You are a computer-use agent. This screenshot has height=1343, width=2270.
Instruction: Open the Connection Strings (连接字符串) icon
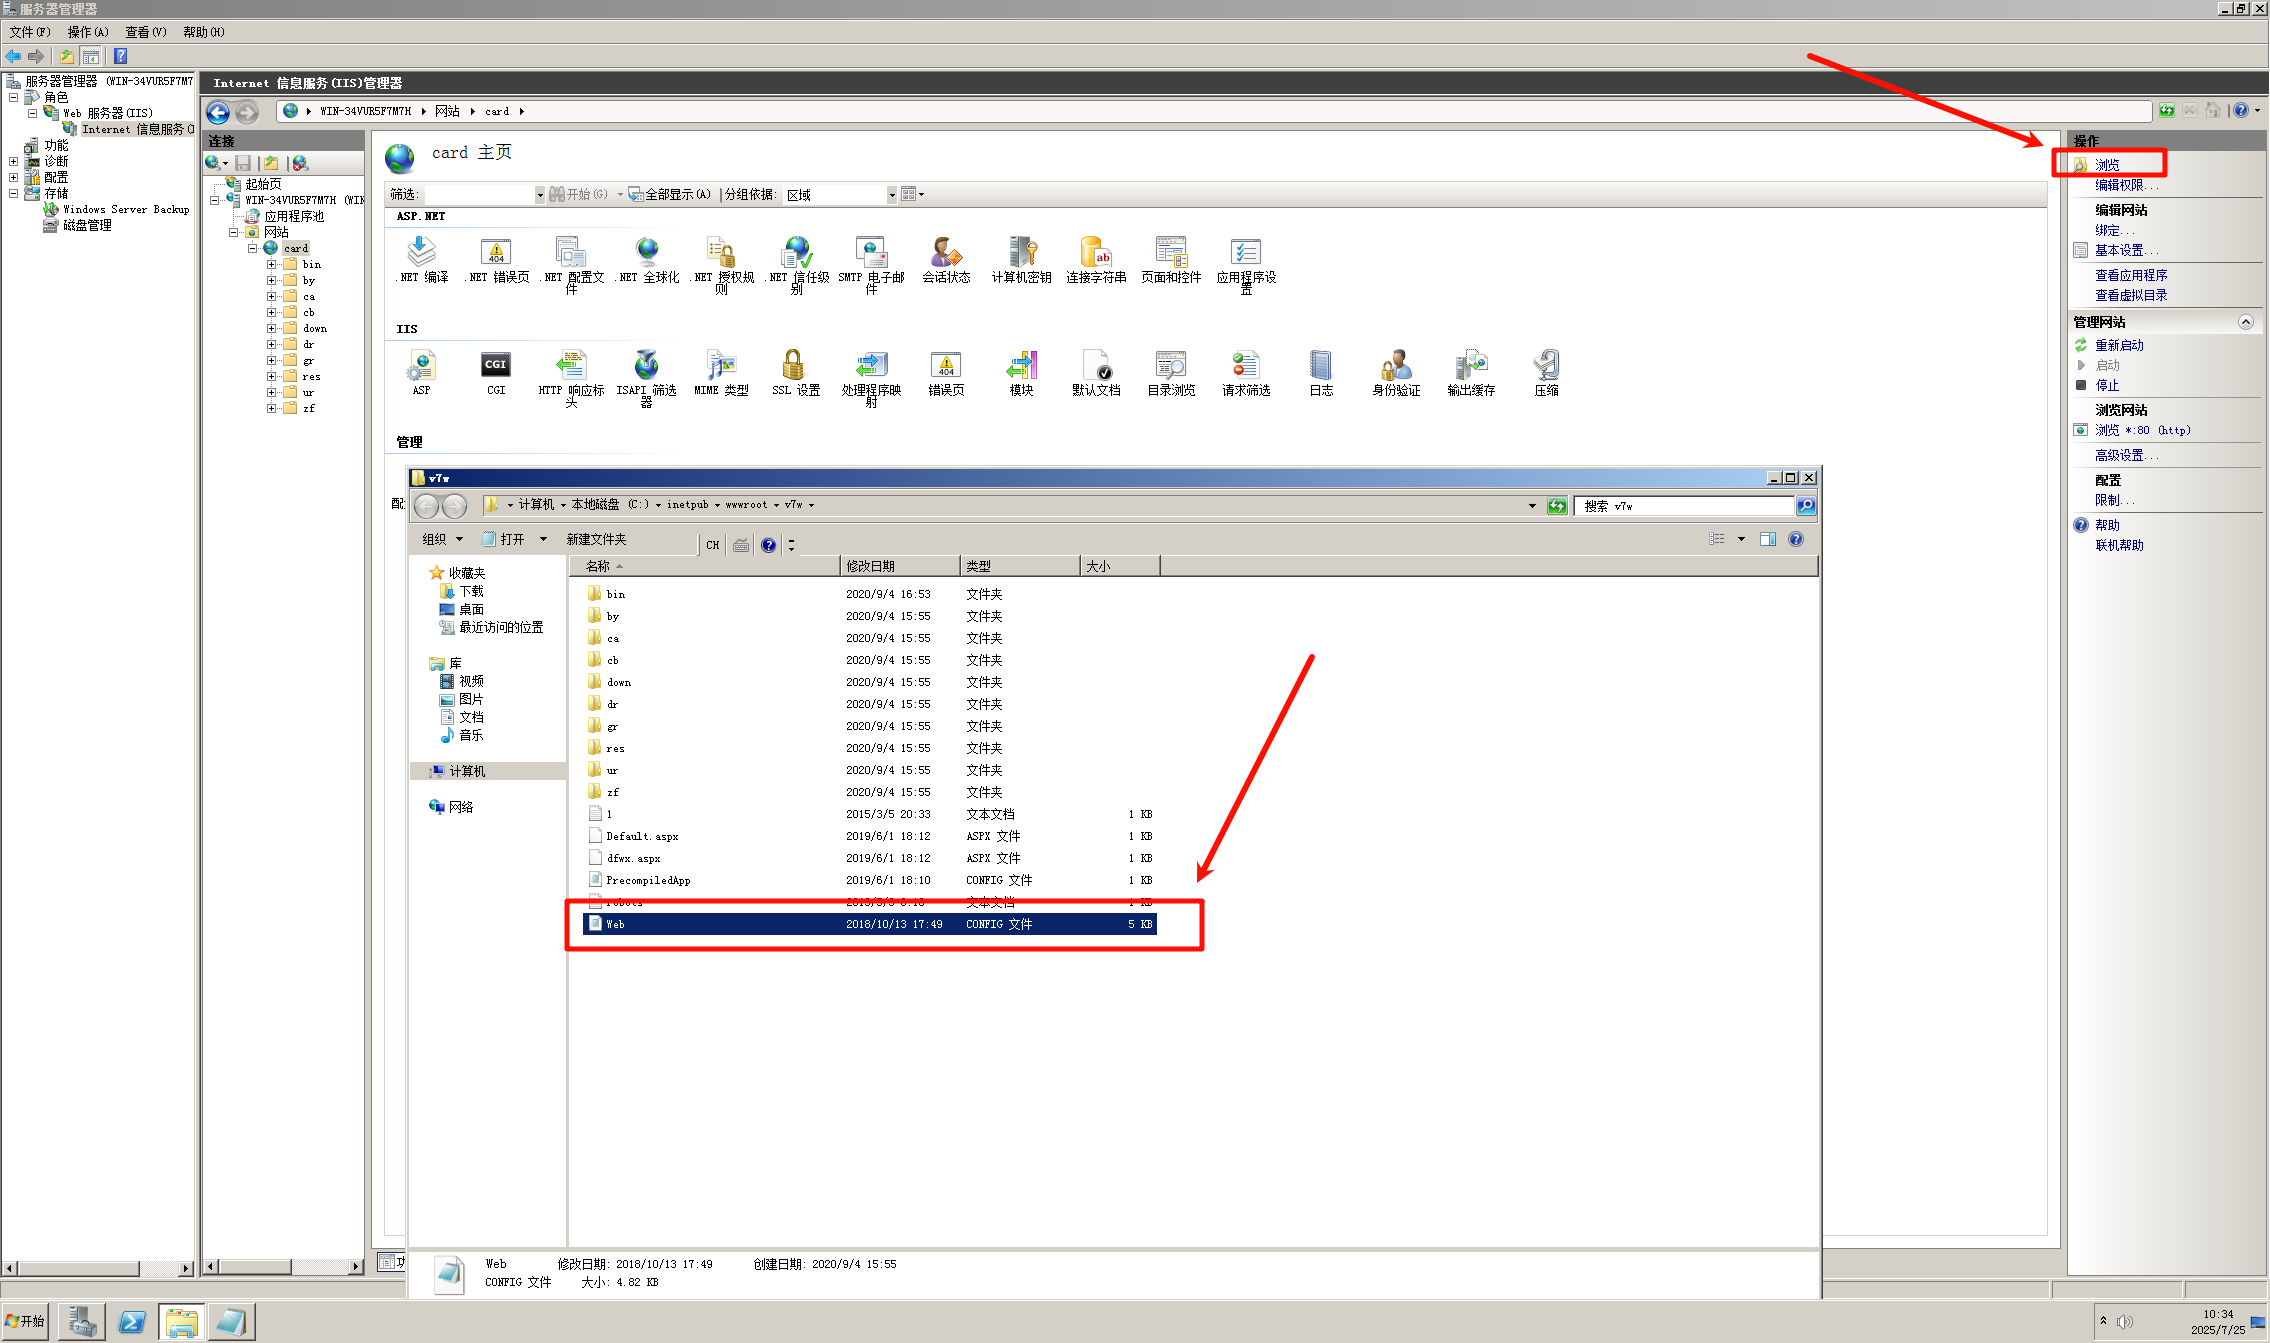pyautogui.click(x=1096, y=253)
